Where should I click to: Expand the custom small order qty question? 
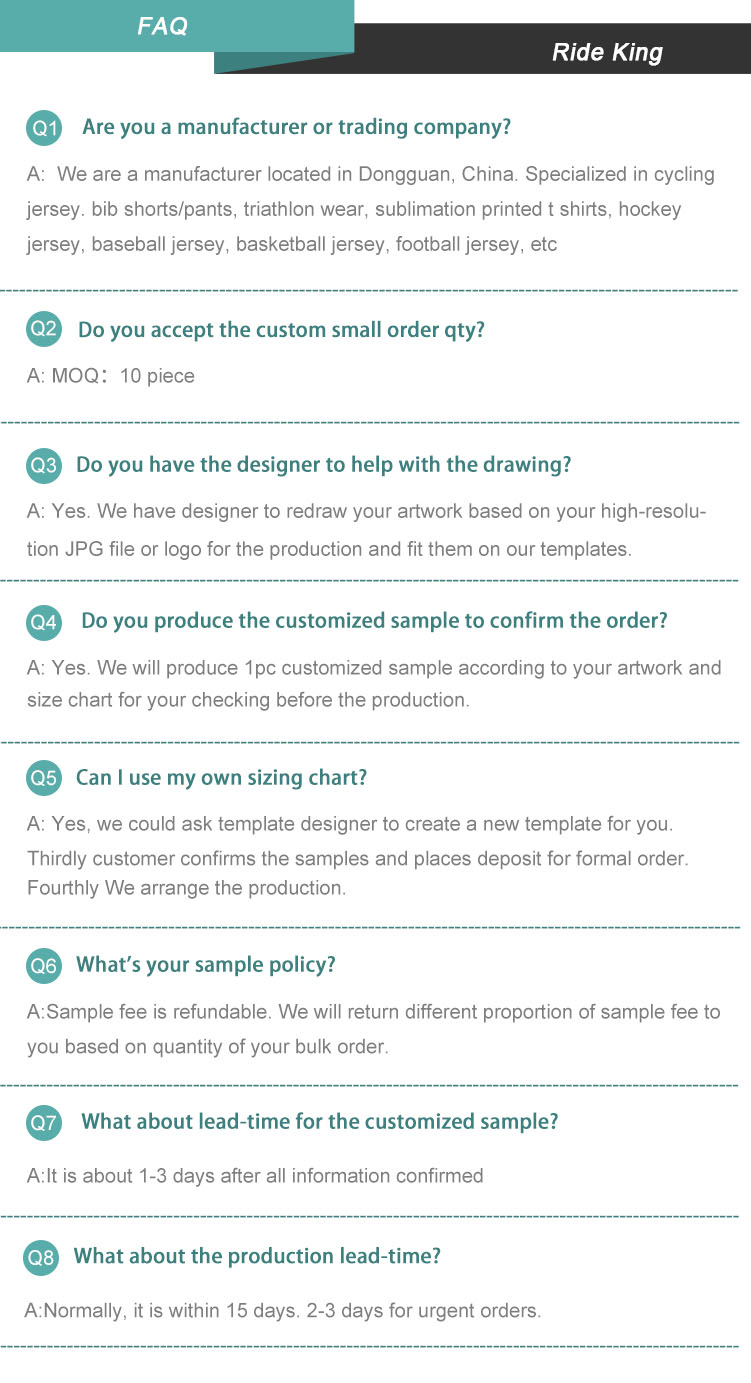pos(281,329)
